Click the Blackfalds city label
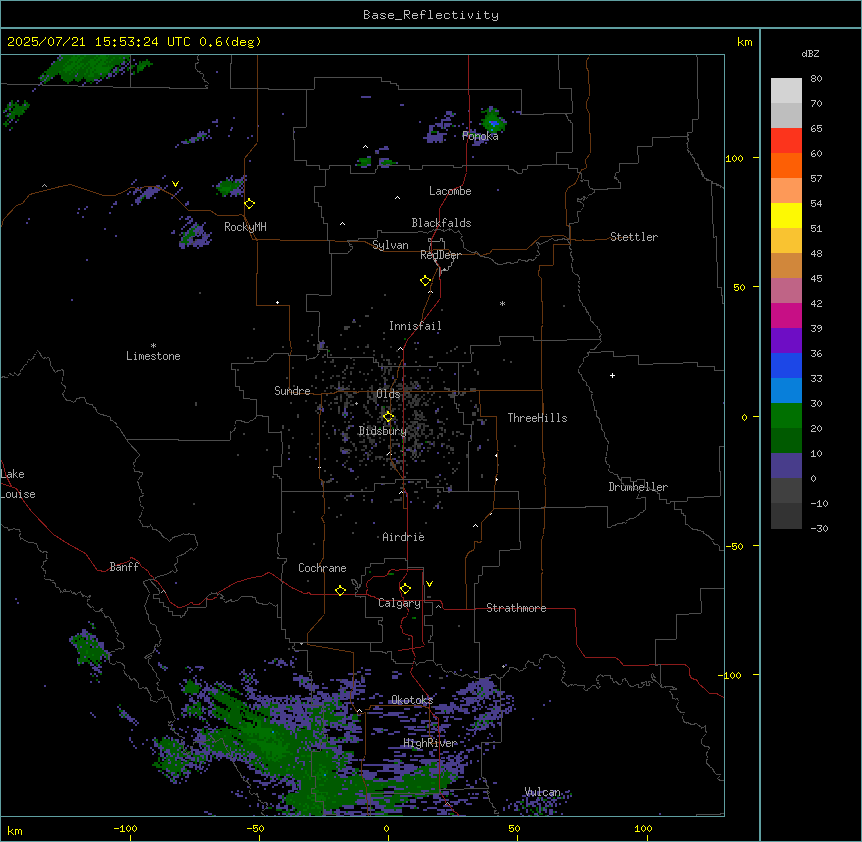The image size is (862, 842). pyautogui.click(x=441, y=223)
